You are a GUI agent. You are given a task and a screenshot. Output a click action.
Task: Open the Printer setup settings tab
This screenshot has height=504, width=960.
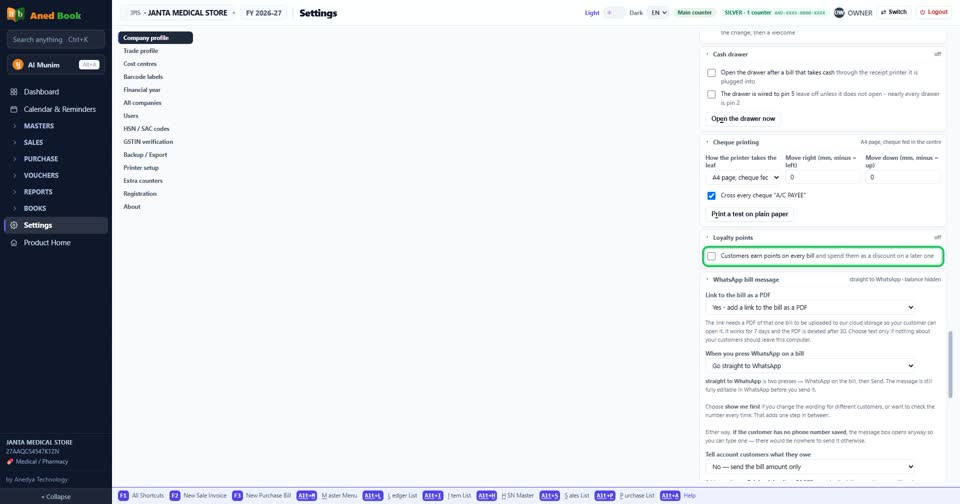pos(141,168)
